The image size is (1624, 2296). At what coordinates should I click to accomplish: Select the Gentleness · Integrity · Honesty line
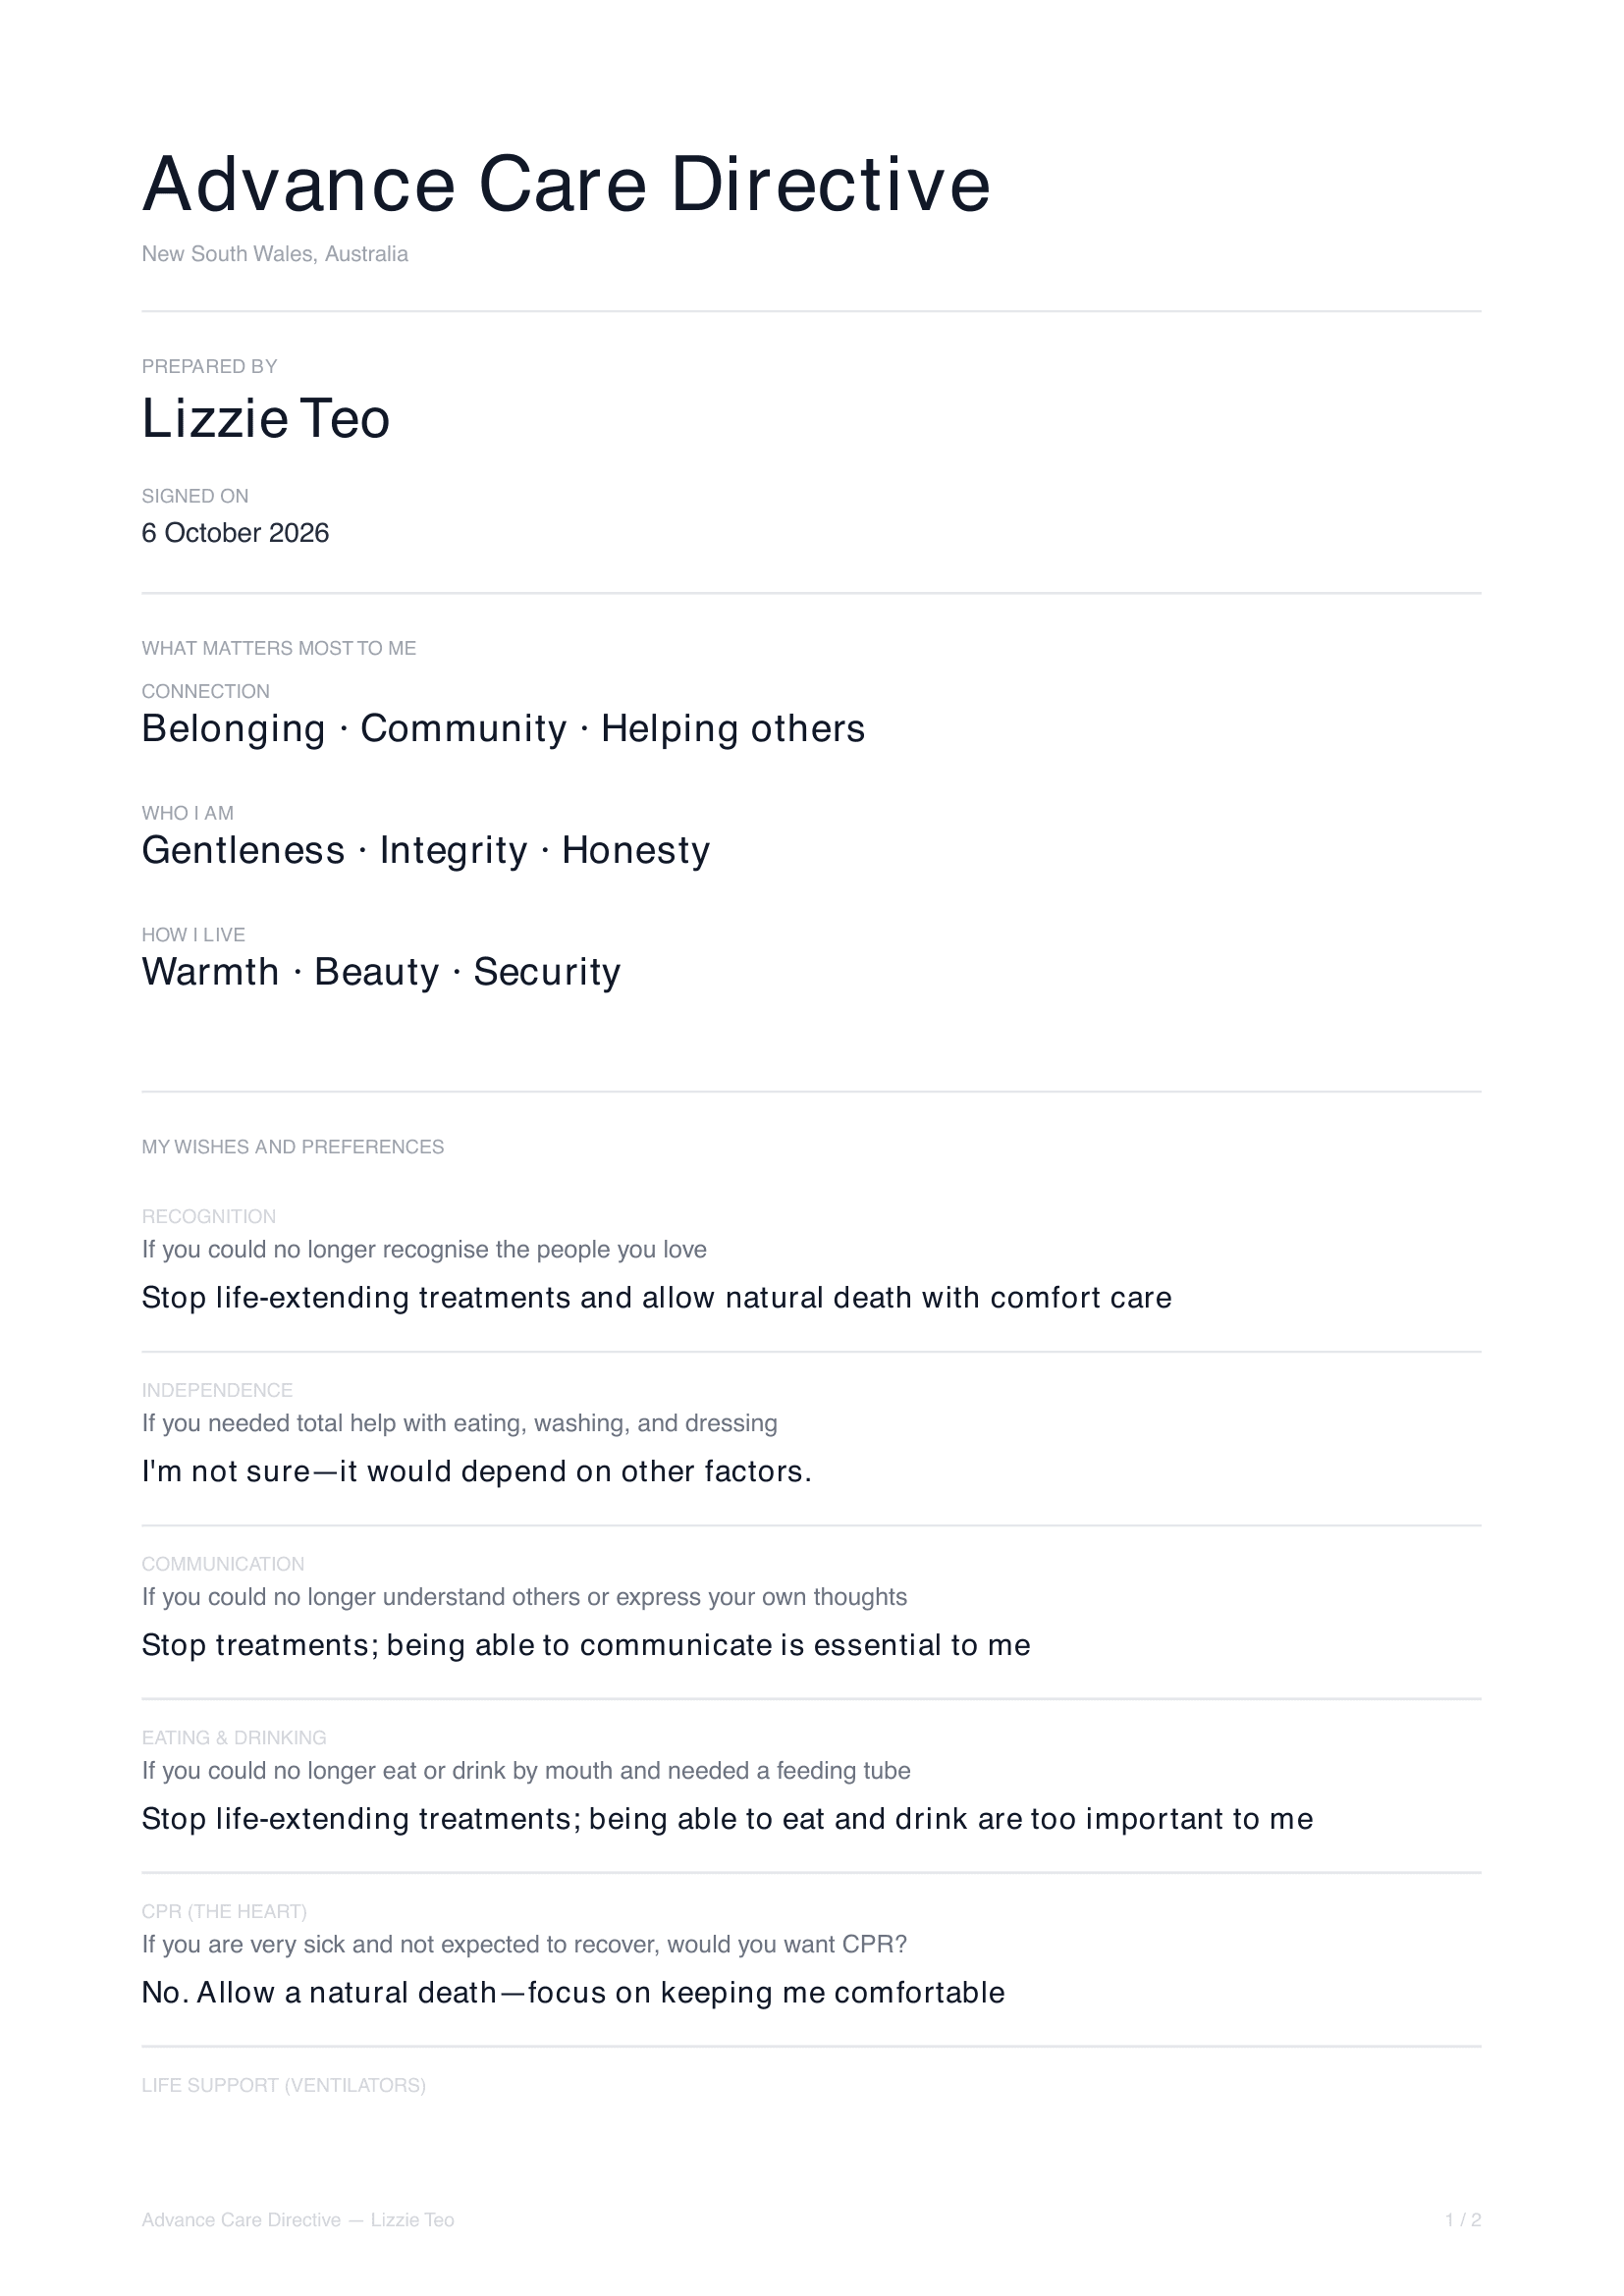(426, 850)
